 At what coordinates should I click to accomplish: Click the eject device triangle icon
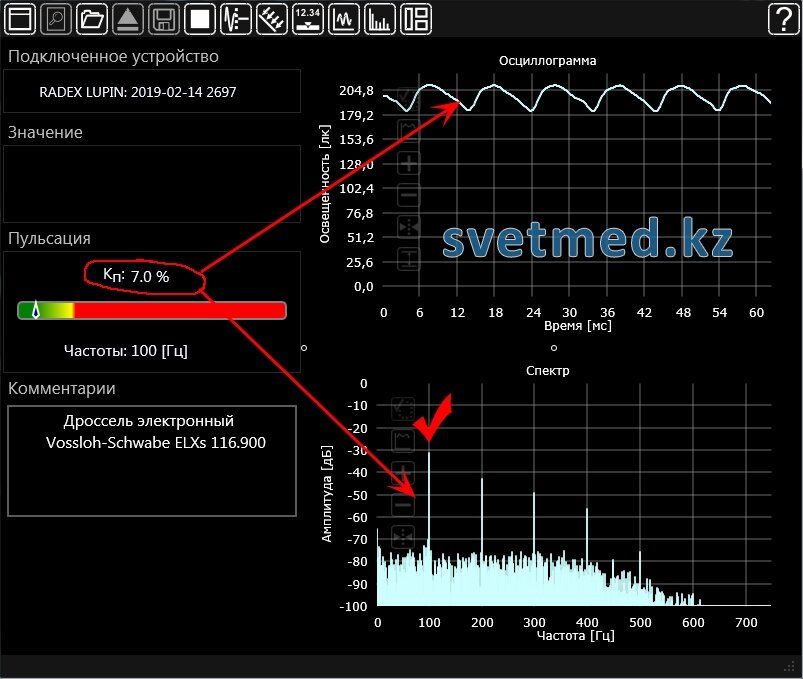point(128,19)
